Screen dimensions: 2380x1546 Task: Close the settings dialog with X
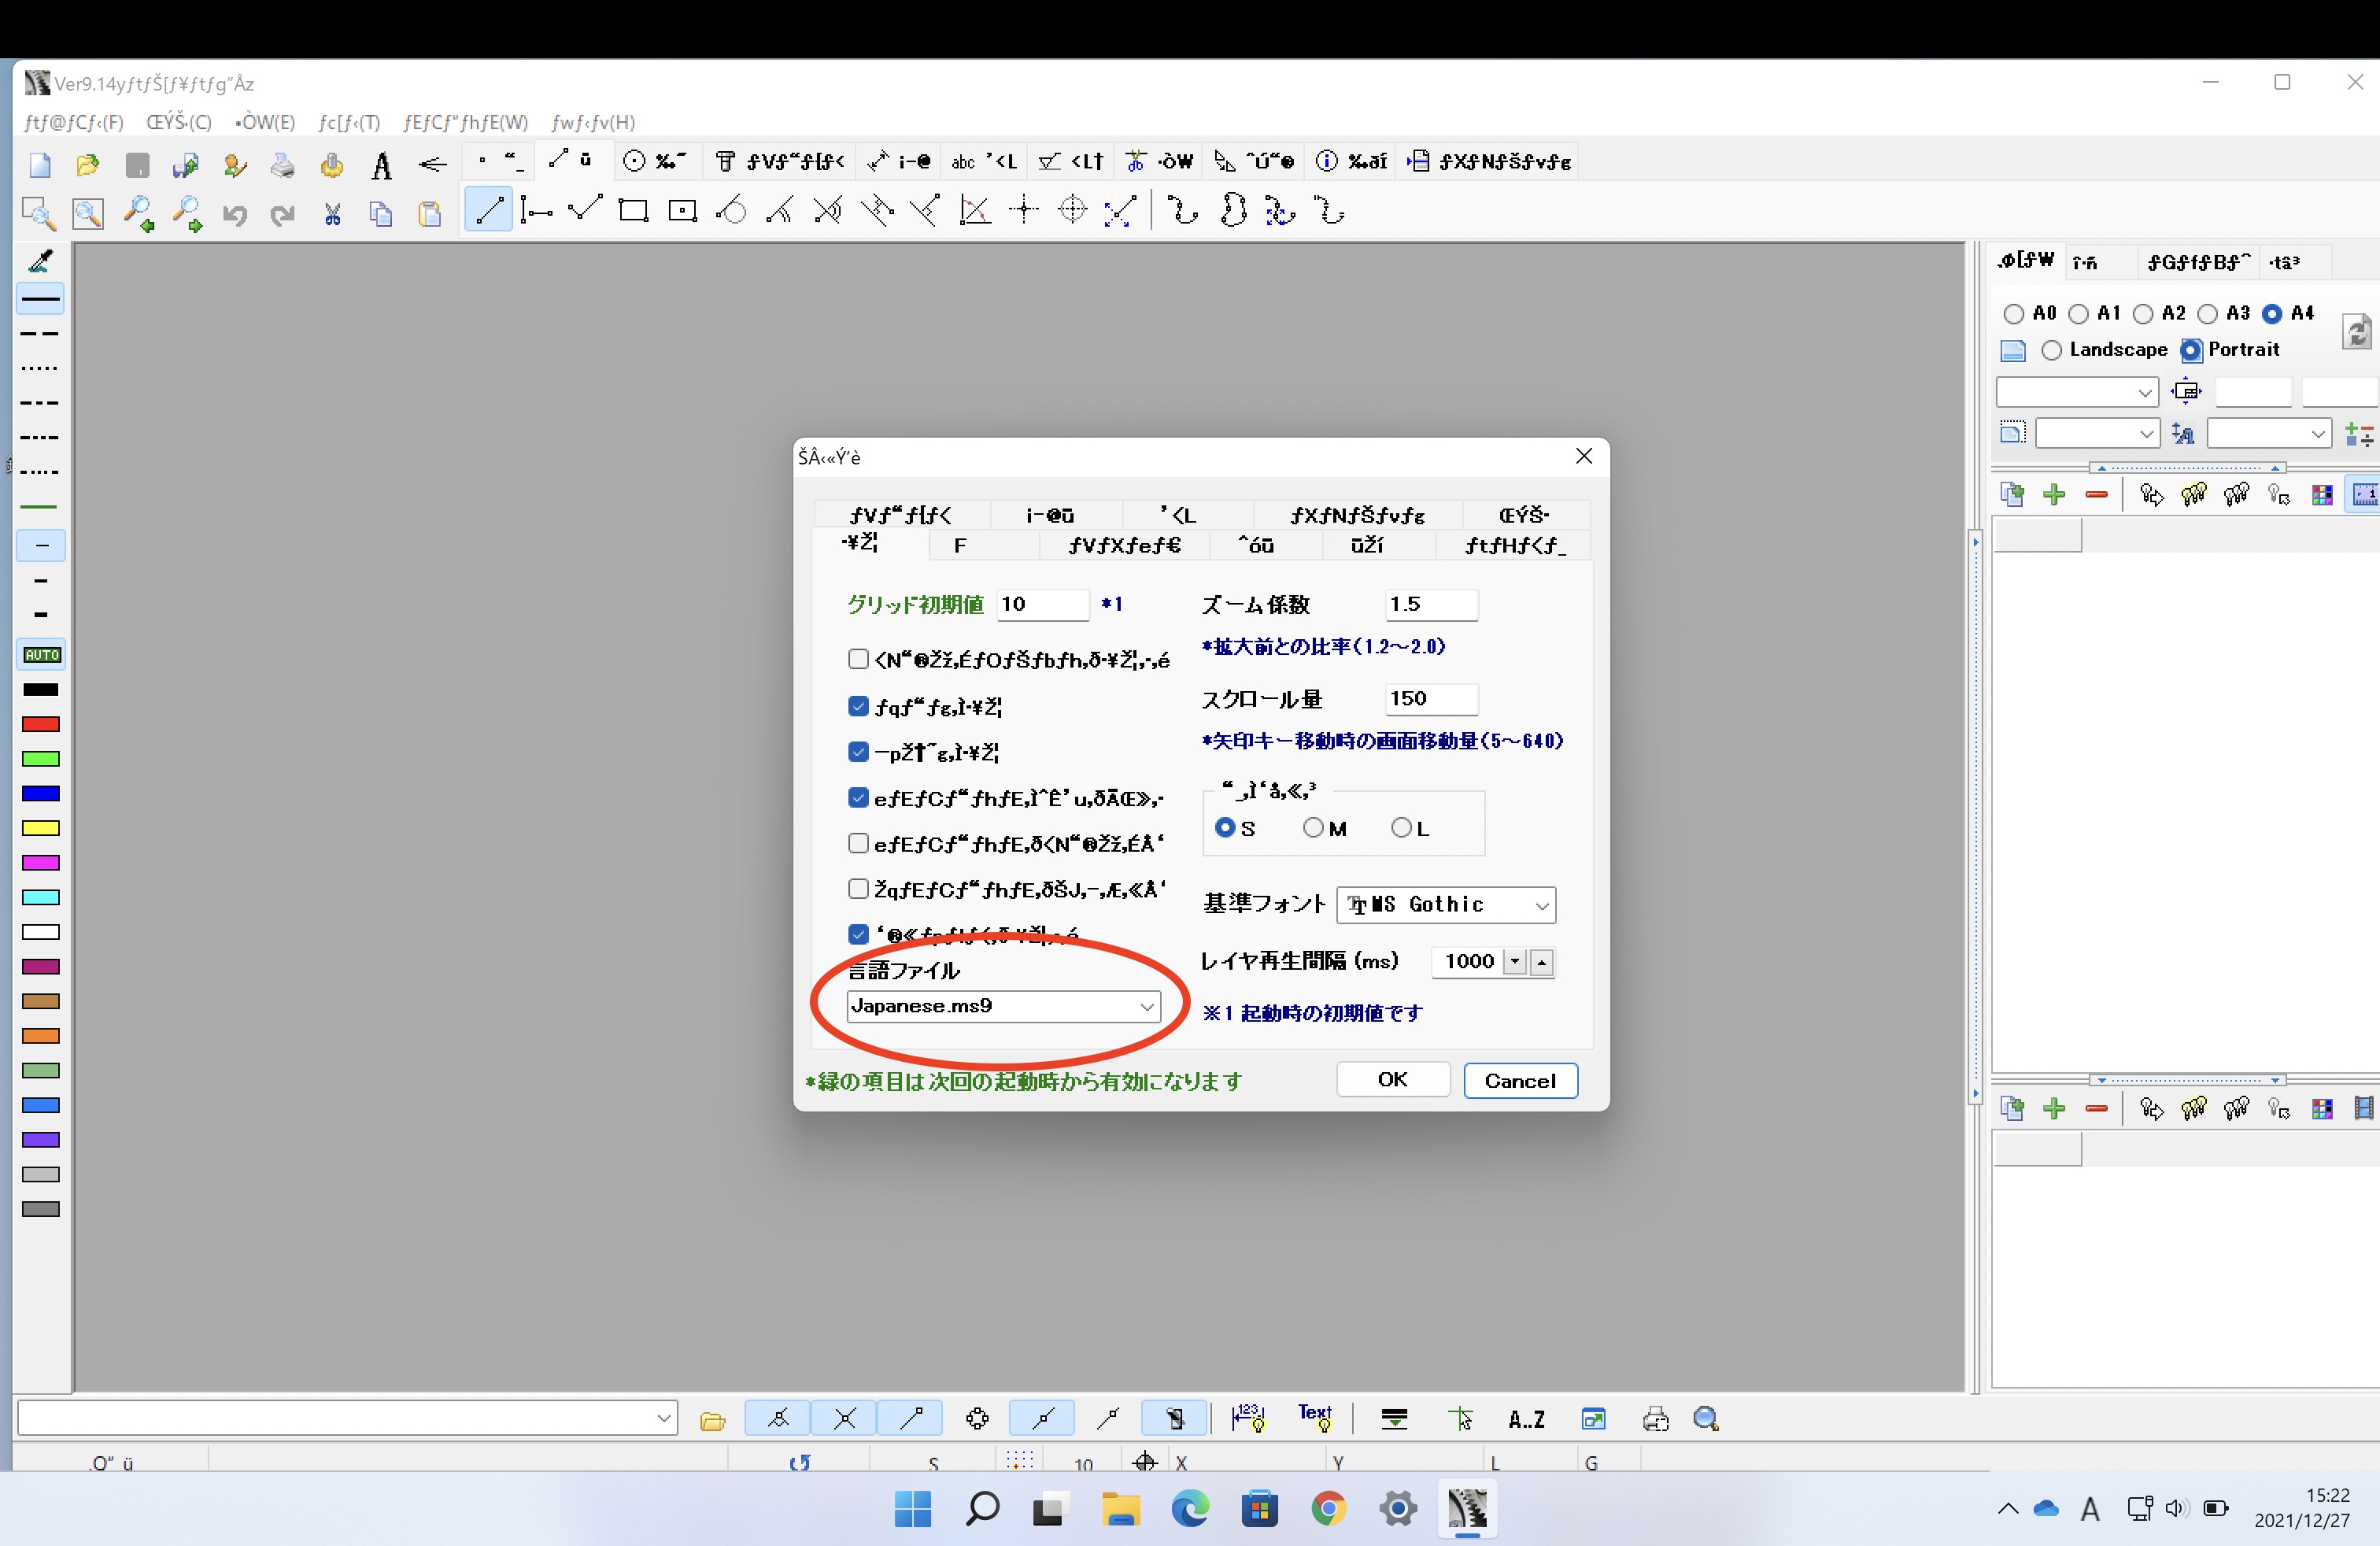pos(1583,456)
